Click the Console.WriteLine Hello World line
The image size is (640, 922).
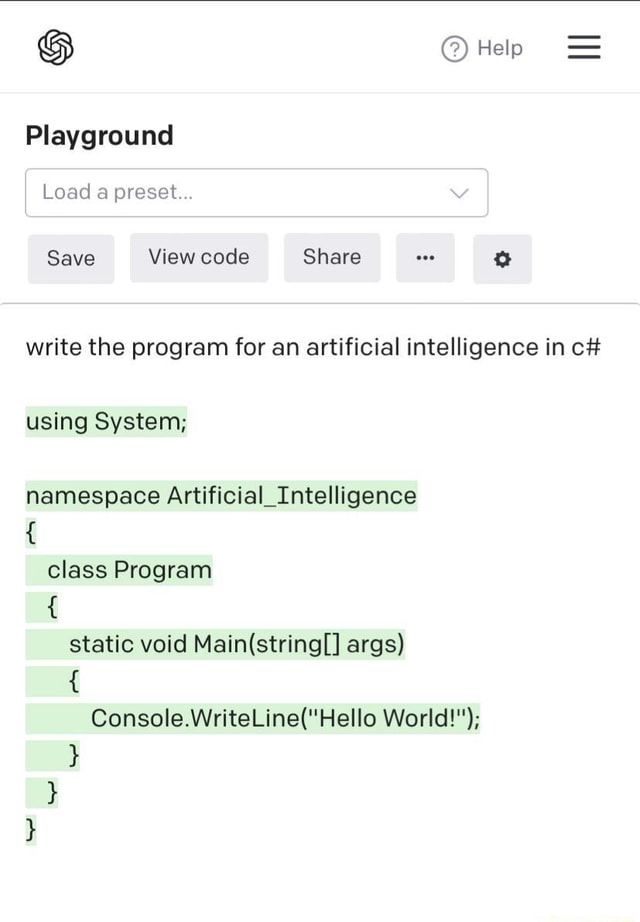pos(285,718)
